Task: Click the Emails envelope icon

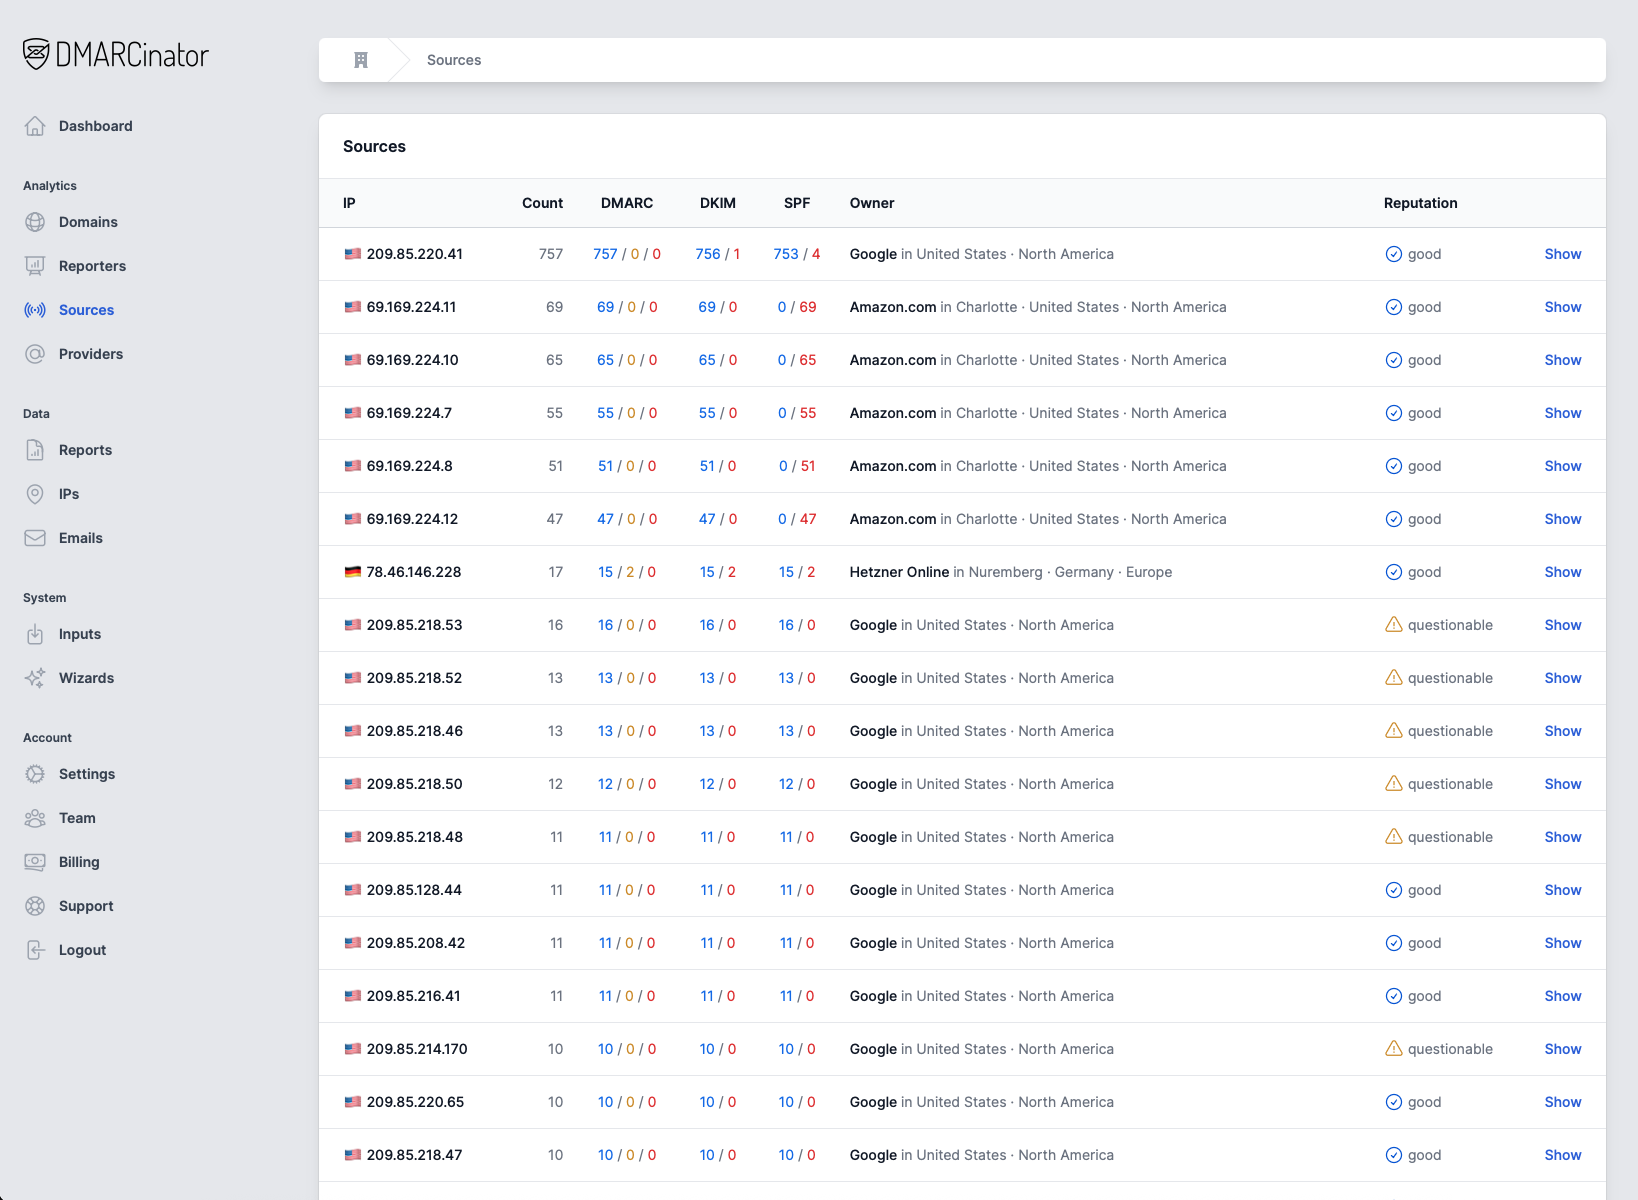Action: 35,538
